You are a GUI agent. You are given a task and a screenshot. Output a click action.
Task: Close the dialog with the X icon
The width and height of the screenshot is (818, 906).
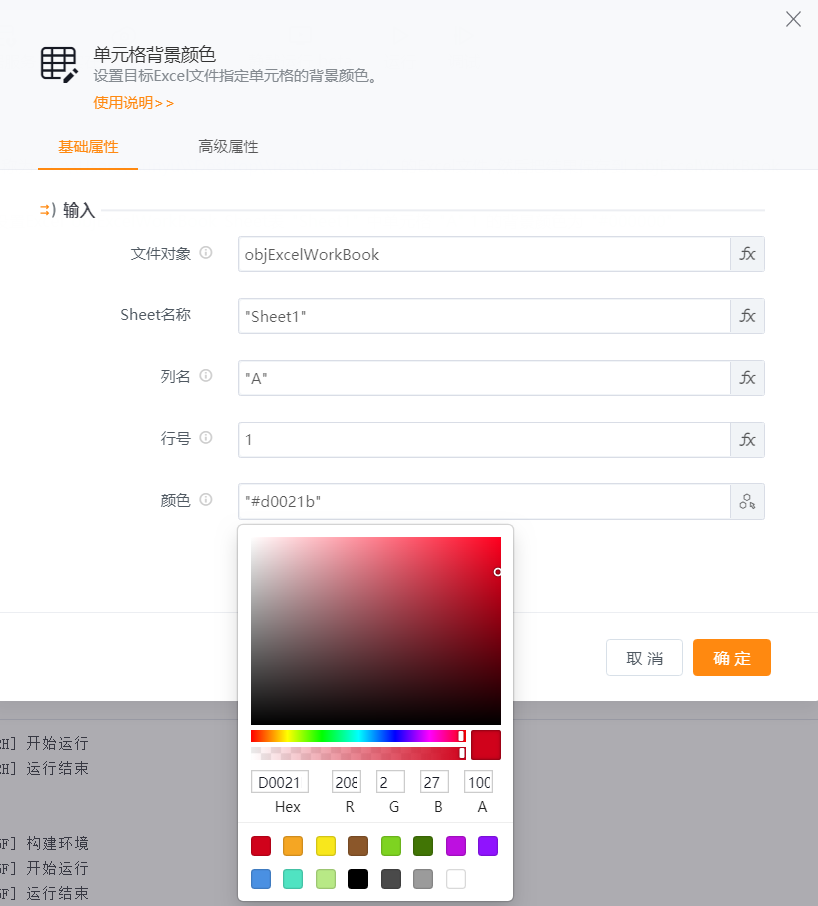pyautogui.click(x=793, y=19)
